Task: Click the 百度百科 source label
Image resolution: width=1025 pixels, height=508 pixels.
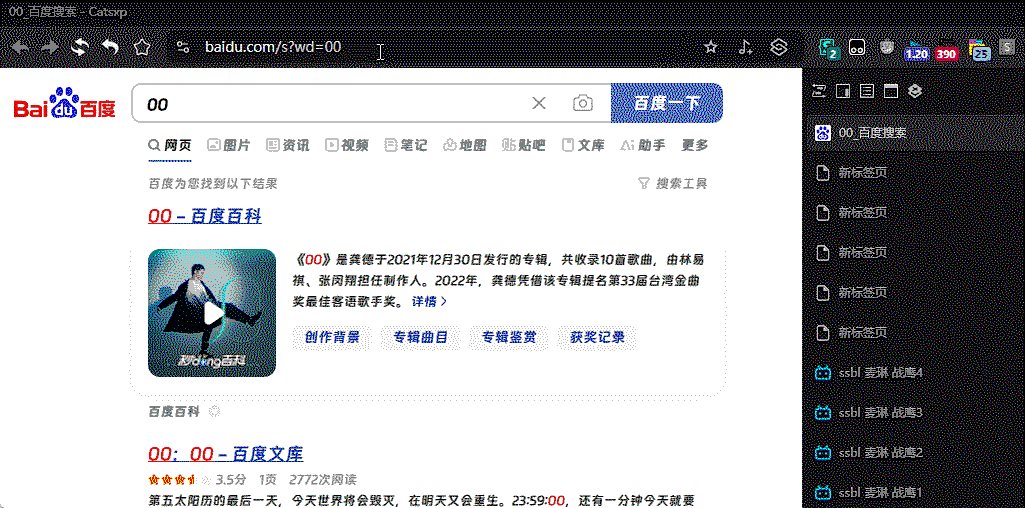Action: pyautogui.click(x=174, y=412)
